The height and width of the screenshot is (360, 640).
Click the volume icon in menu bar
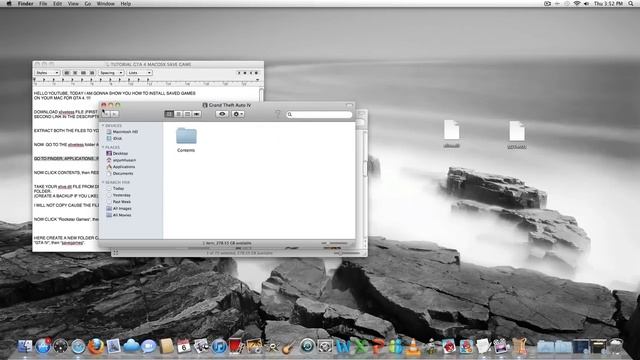pyautogui.click(x=587, y=4)
